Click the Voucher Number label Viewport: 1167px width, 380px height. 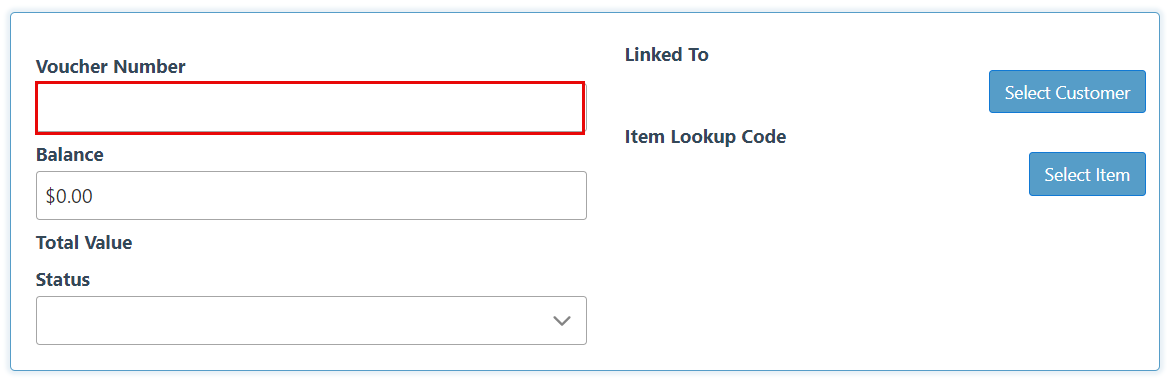110,67
